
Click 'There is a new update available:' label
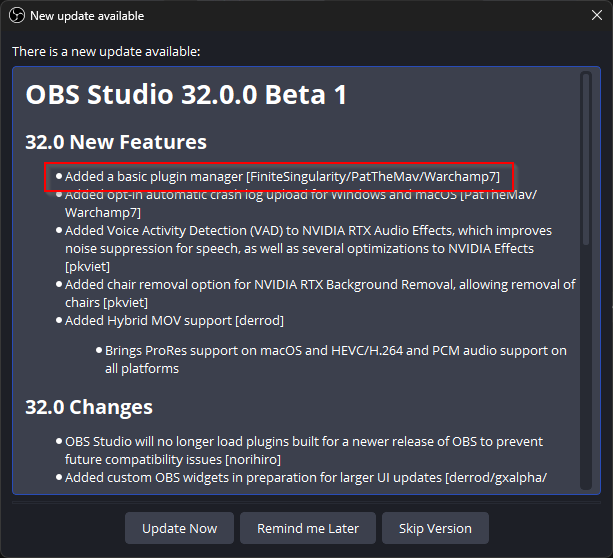106,52
